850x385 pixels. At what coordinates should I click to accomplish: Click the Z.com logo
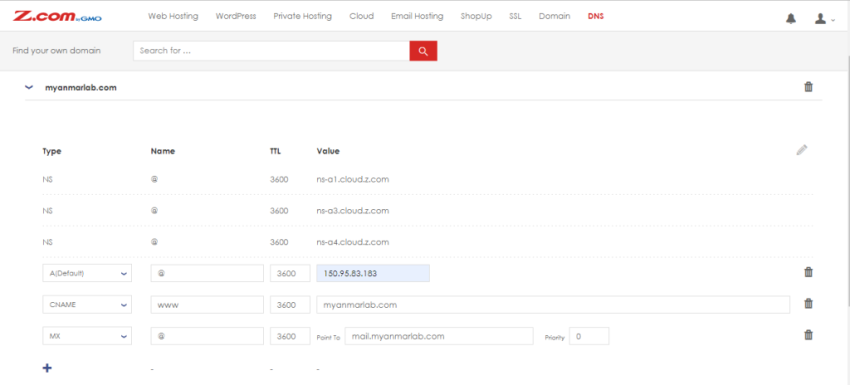click(57, 16)
